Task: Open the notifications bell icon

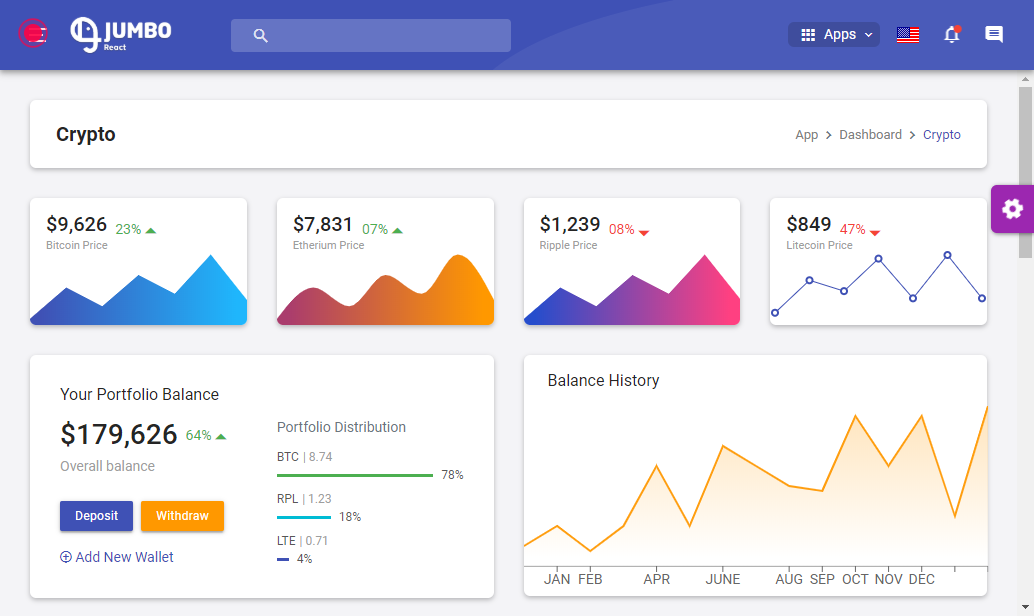Action: (x=952, y=34)
